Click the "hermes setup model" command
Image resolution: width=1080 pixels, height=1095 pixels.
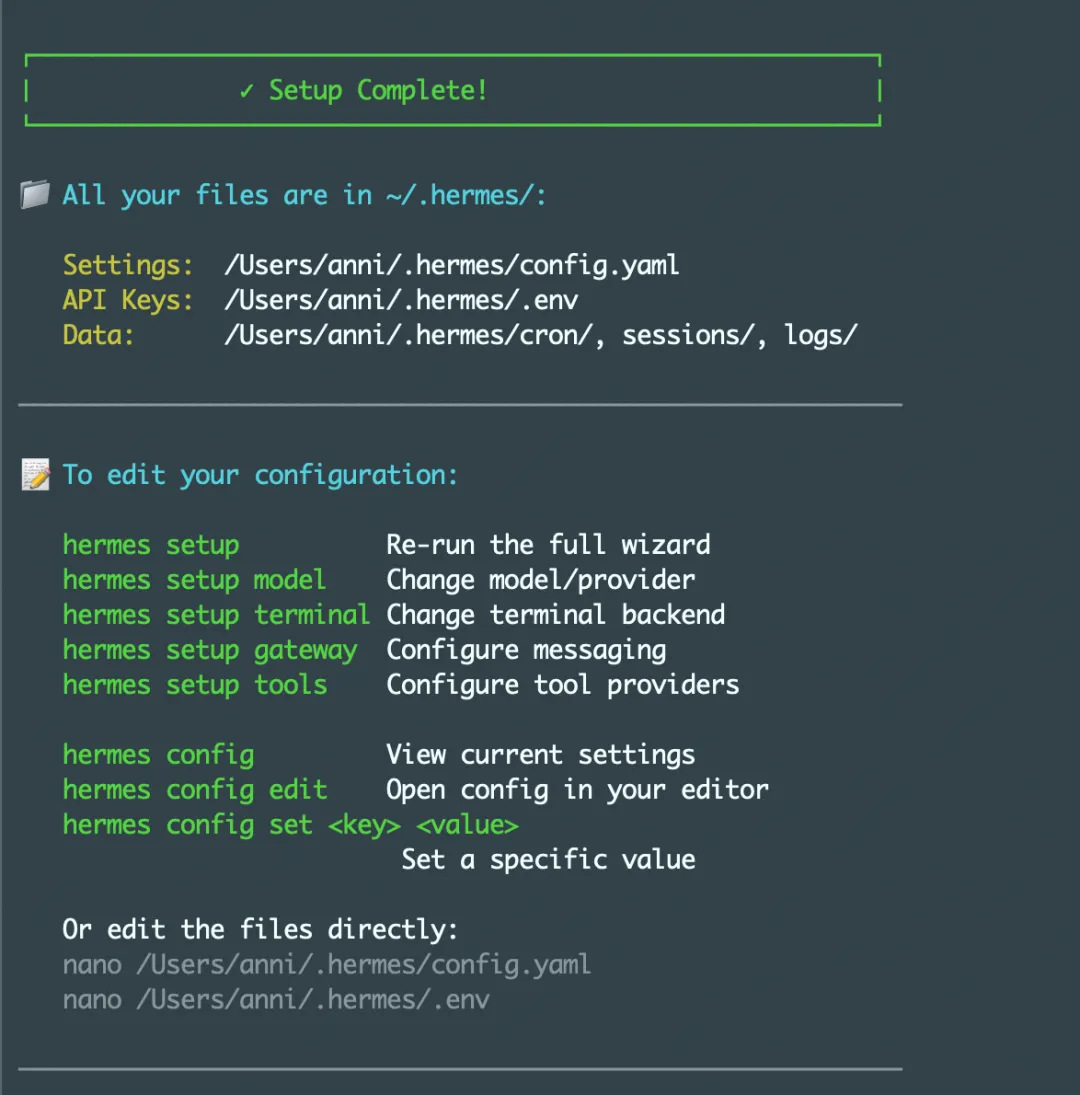tap(194, 580)
